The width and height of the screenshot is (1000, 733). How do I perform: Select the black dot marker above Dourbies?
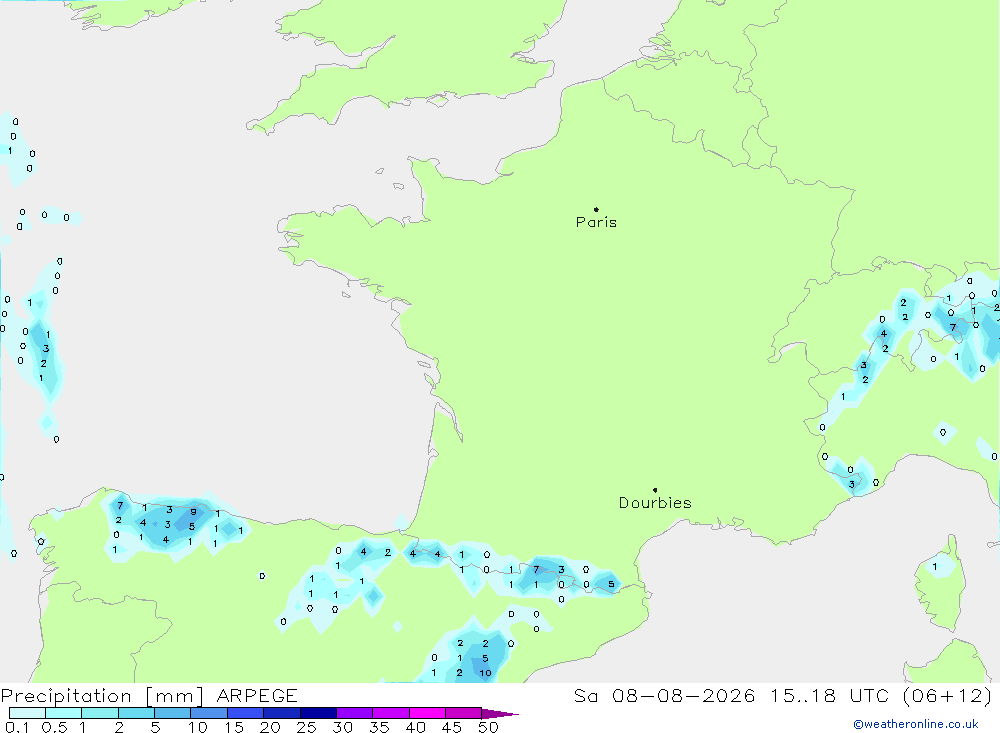[x=655, y=490]
